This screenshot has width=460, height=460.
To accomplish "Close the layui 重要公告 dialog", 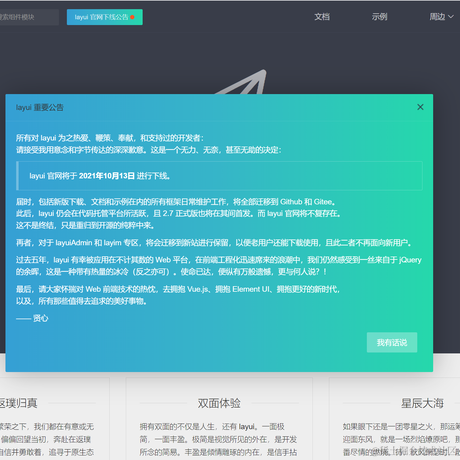I will click(420, 107).
